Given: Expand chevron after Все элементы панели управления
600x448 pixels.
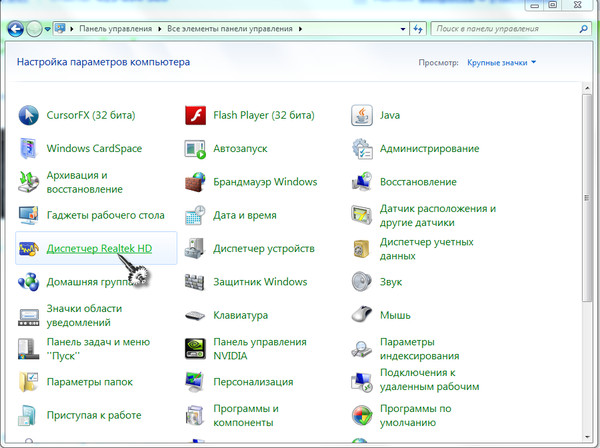Looking at the screenshot, I should [x=300, y=29].
